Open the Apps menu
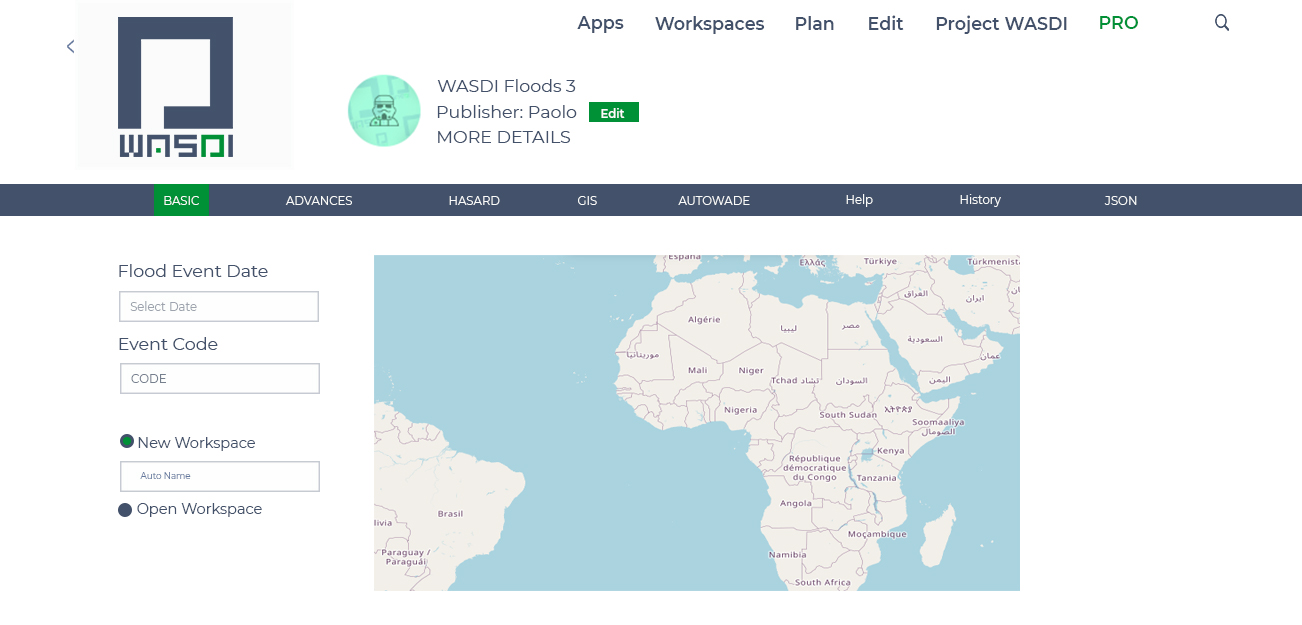Image resolution: width=1302 pixels, height=625 pixels. click(600, 23)
